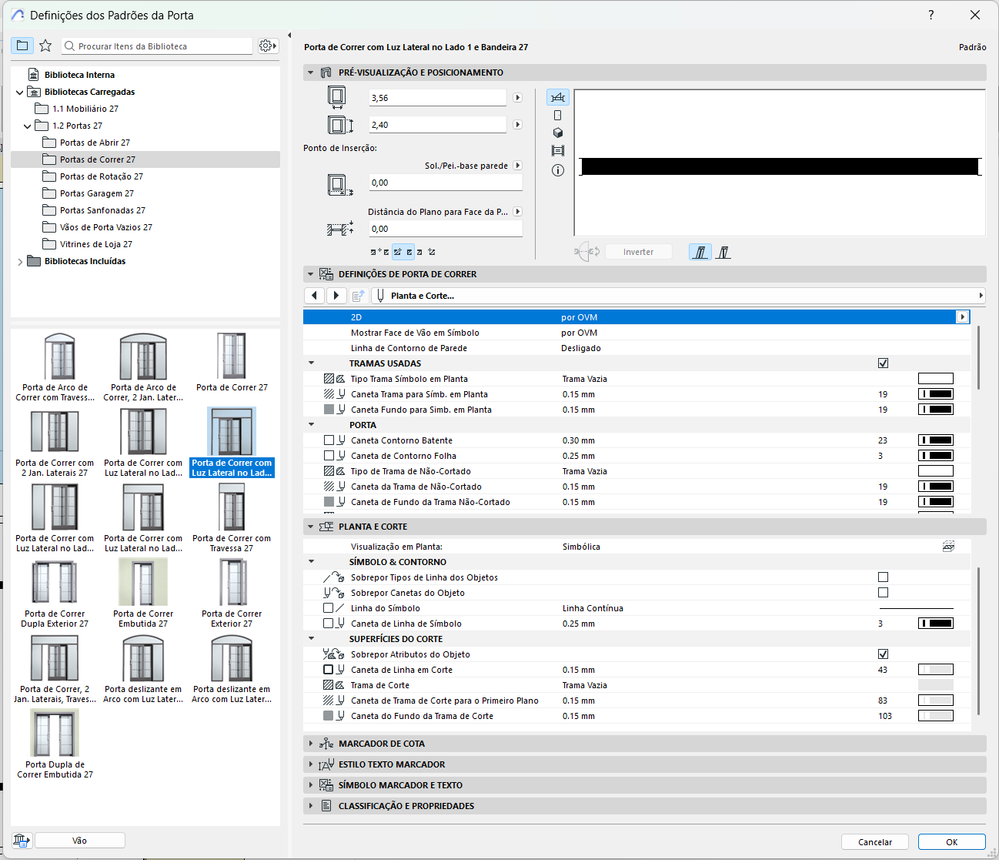Select the 3D view preview icon
This screenshot has height=860, width=999.
pos(557,133)
